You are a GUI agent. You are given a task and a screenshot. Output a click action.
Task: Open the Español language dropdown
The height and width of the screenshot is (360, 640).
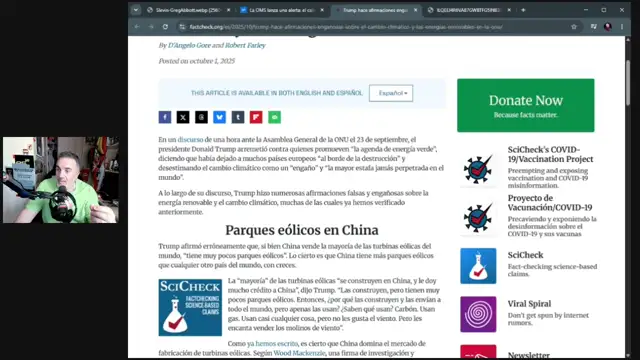[391, 93]
